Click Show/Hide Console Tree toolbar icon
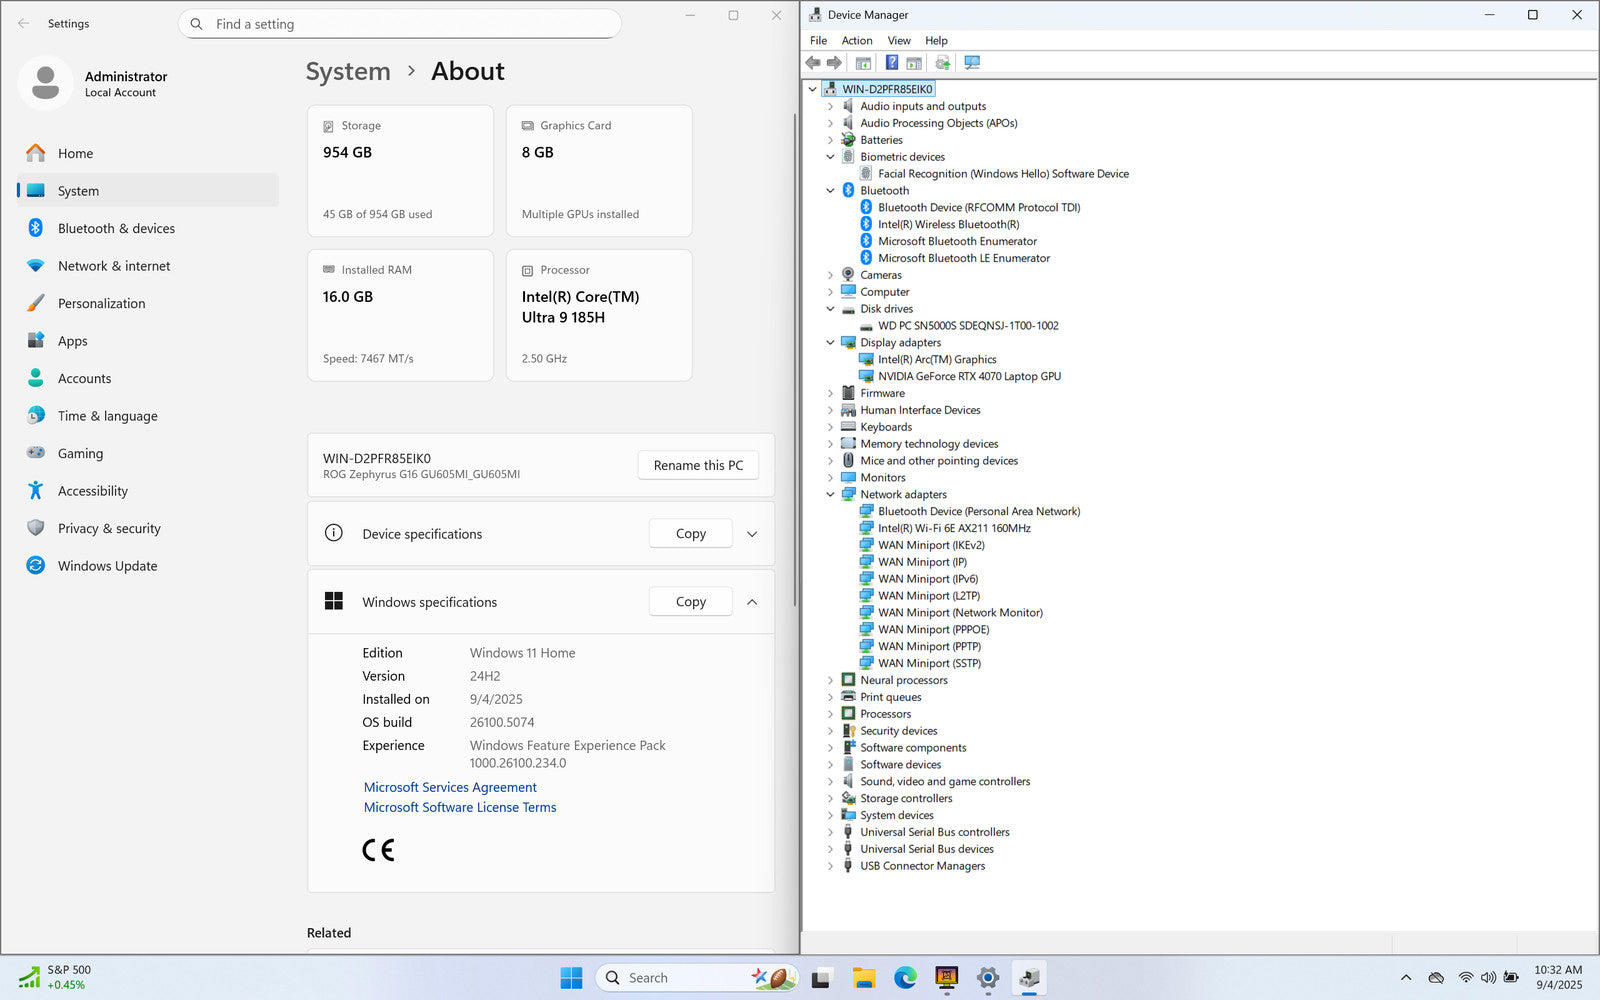This screenshot has height=1000, width=1600. [863, 63]
